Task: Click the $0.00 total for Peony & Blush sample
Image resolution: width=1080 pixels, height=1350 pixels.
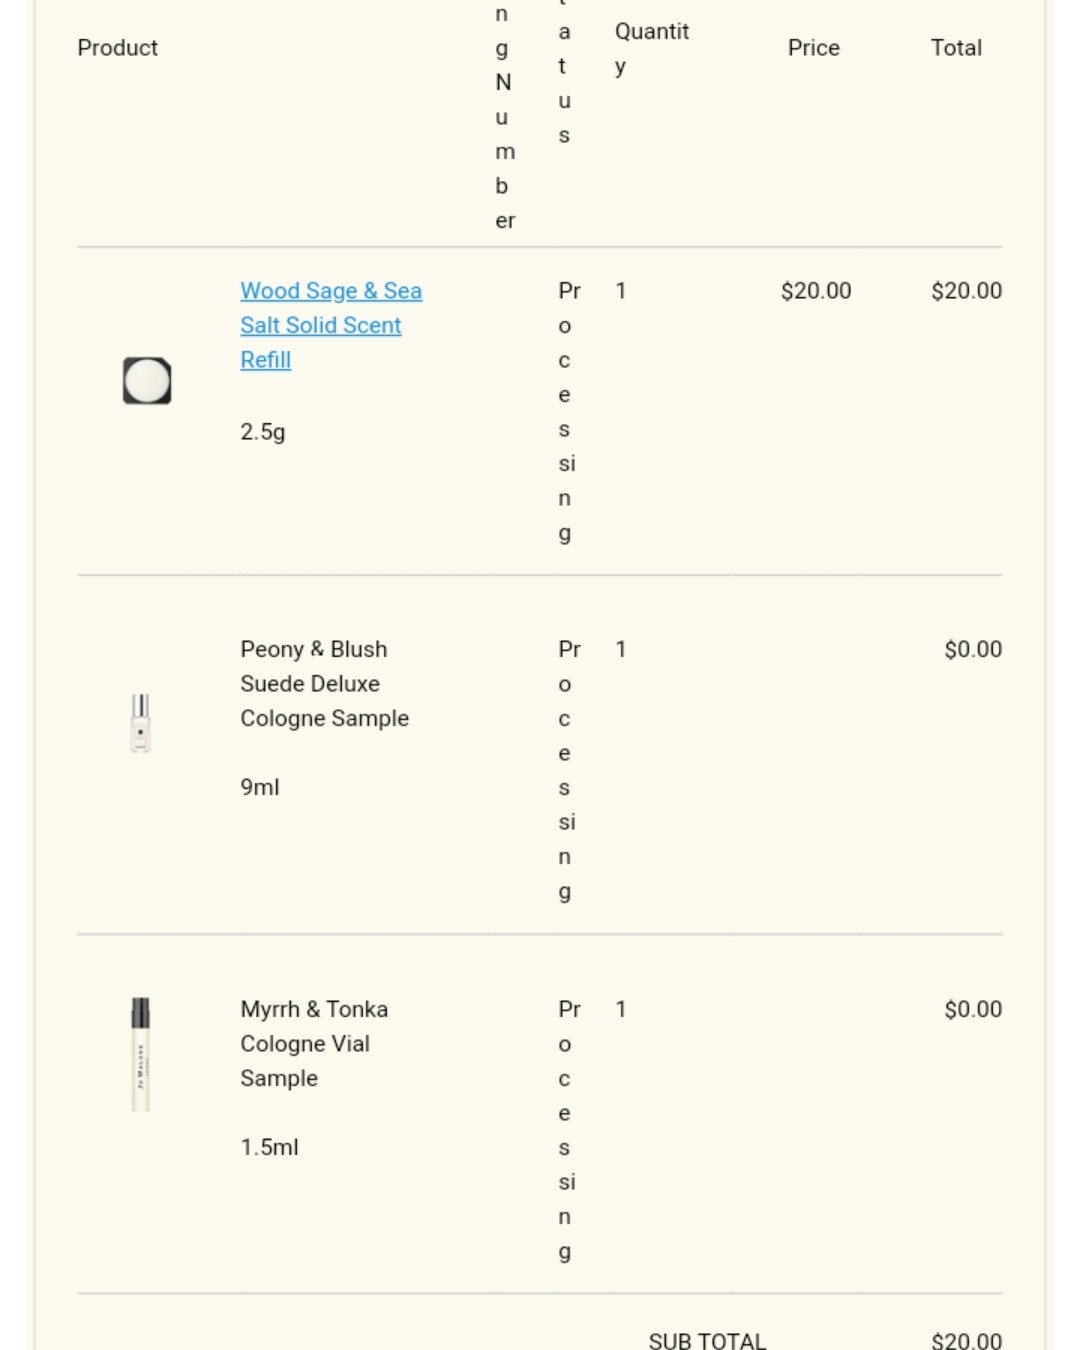Action: pos(973,649)
